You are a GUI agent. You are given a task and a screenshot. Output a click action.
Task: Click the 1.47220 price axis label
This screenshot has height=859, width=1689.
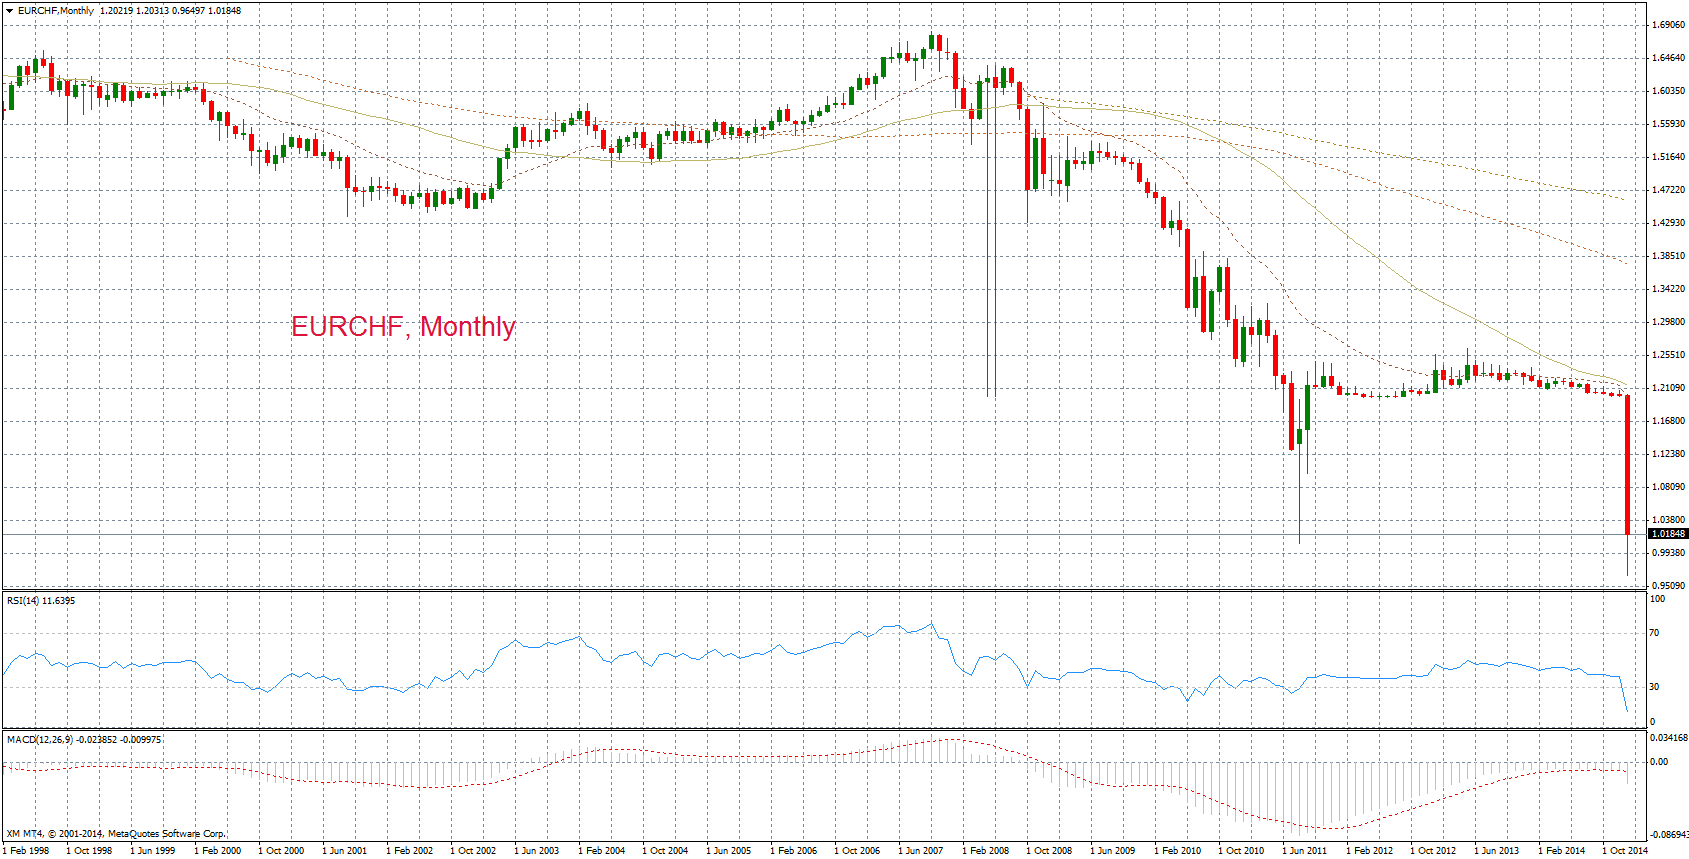[1668, 189]
